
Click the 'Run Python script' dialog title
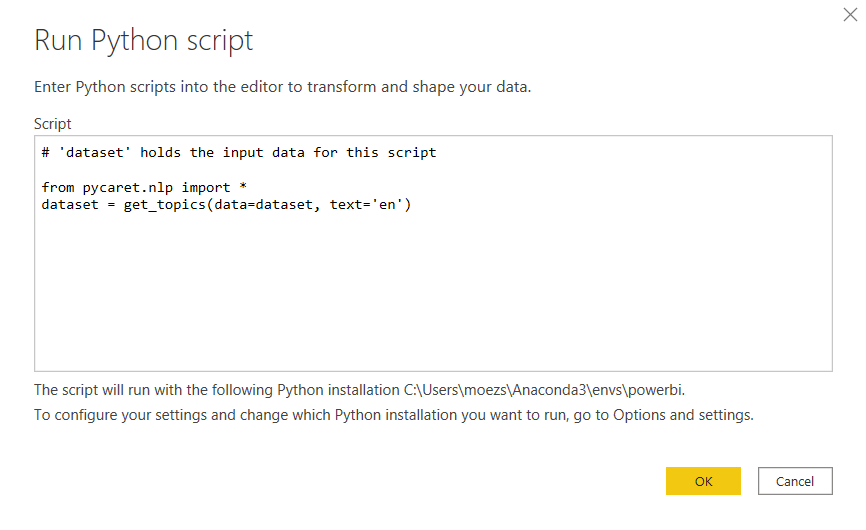pos(143,41)
